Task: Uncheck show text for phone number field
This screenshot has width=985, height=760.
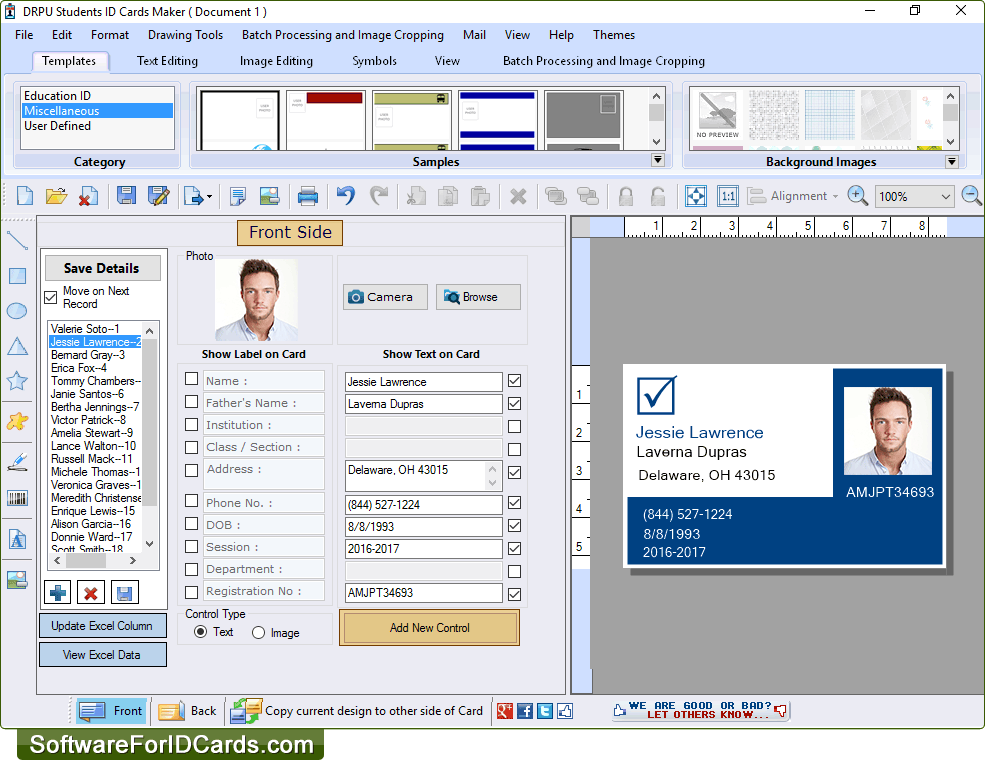Action: click(514, 502)
